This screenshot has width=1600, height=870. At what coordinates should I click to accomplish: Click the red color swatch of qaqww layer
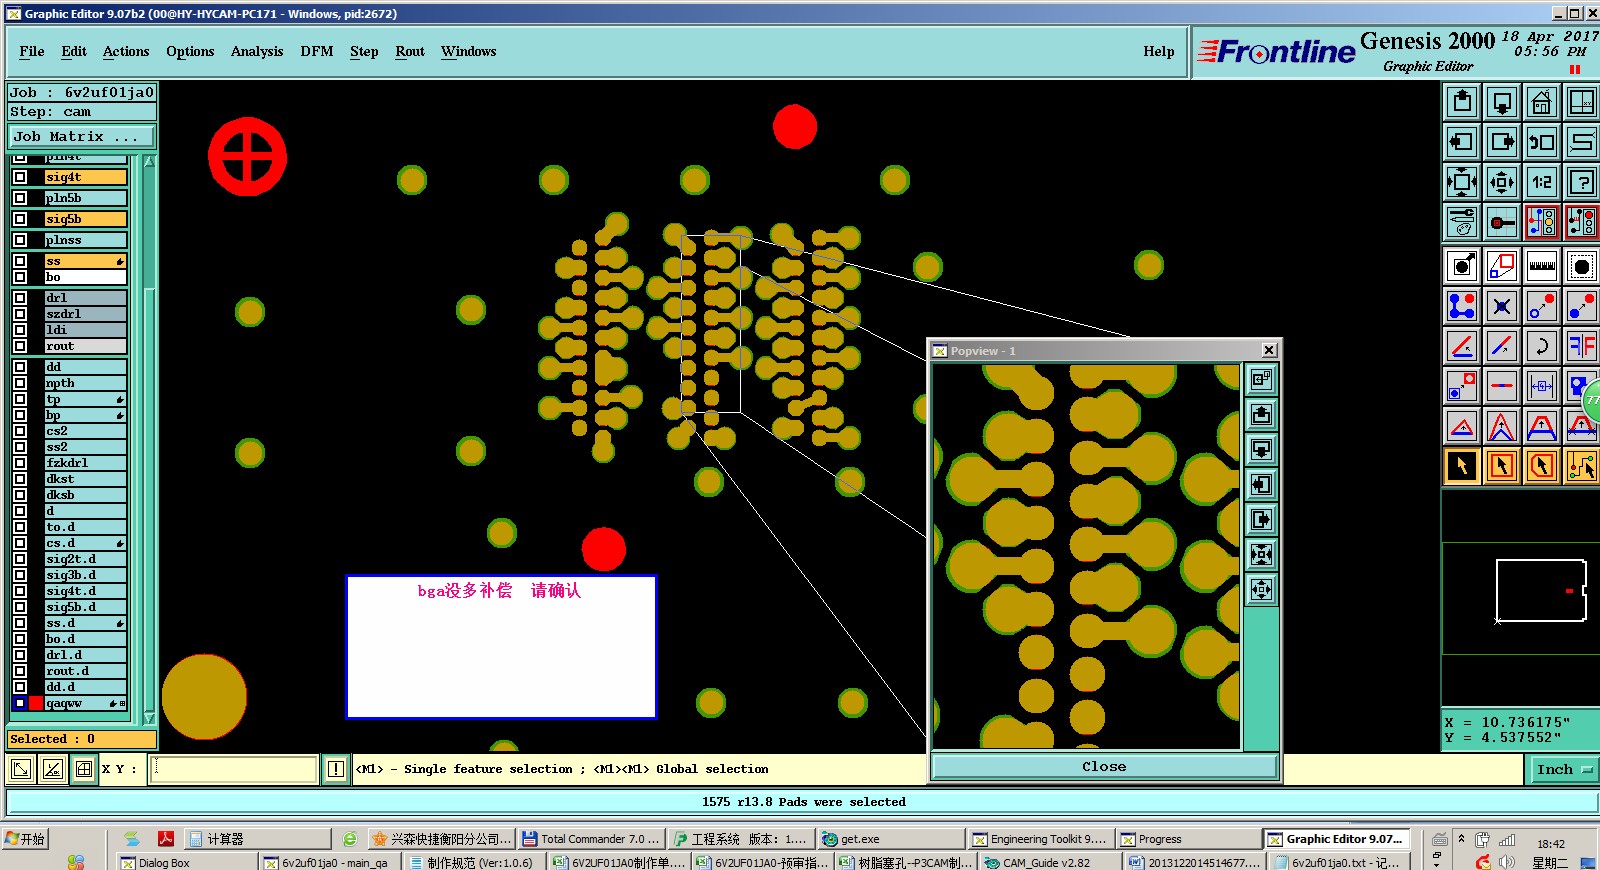coord(36,703)
